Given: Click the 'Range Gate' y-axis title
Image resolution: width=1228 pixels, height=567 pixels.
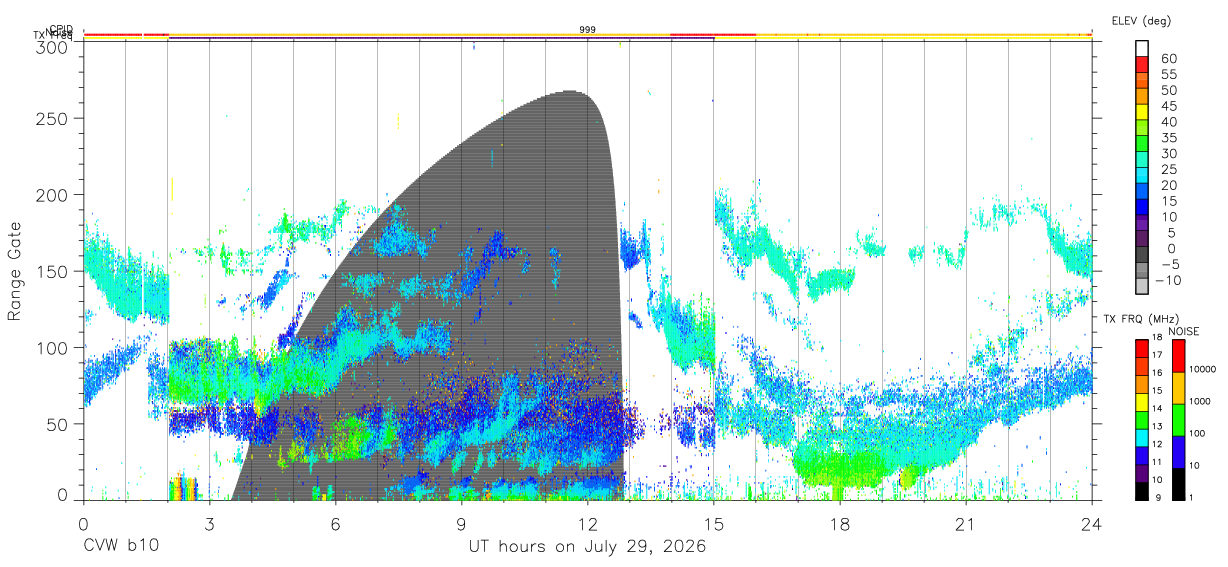Looking at the screenshot, I should [15, 271].
